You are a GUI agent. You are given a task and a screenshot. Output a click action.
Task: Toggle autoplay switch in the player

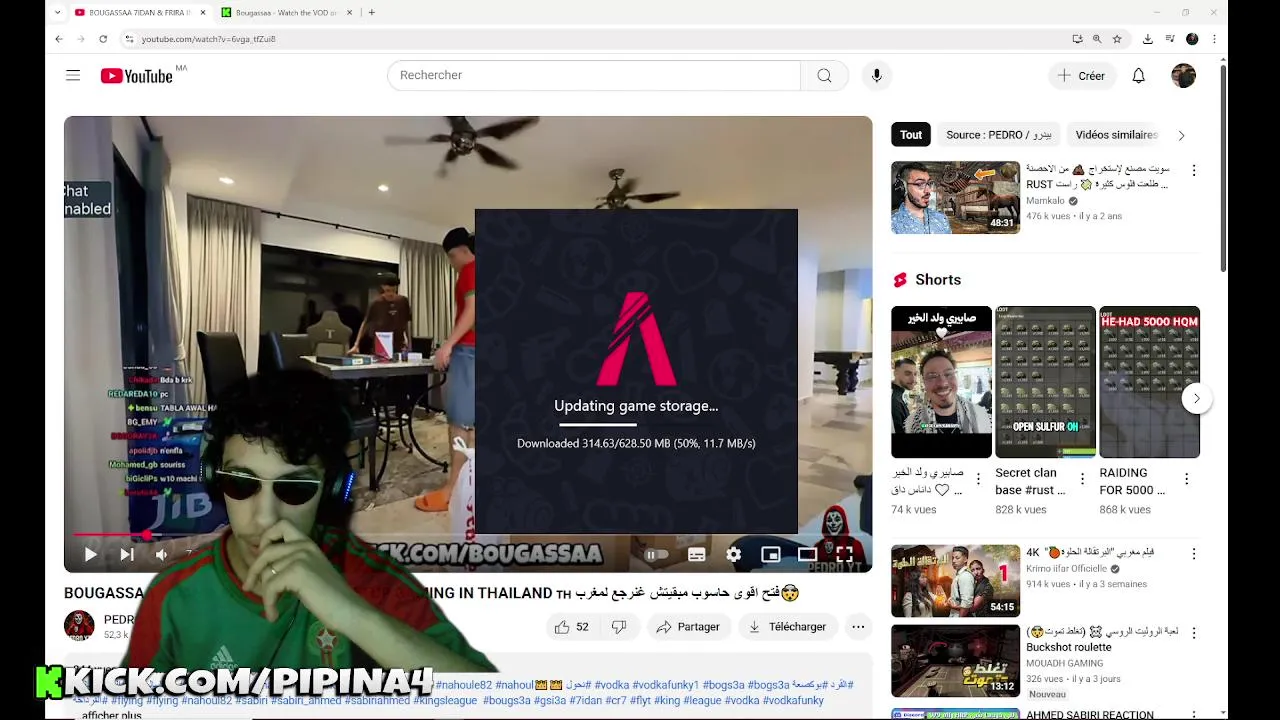point(656,554)
